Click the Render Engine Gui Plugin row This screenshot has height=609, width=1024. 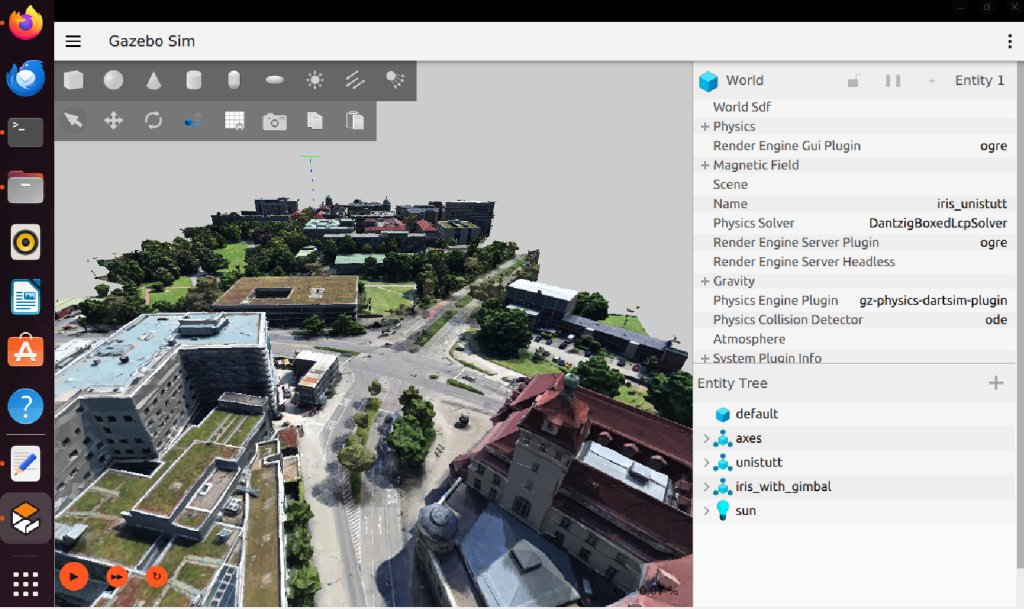(854, 146)
